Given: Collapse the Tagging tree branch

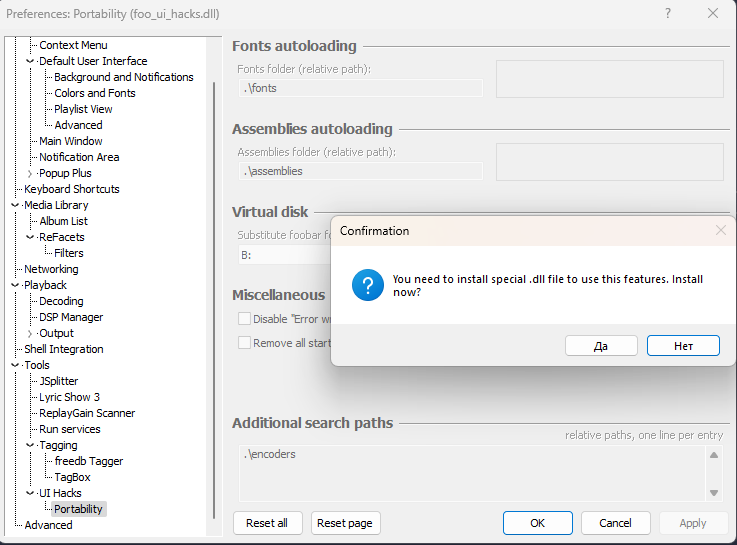Looking at the screenshot, I should (30, 445).
